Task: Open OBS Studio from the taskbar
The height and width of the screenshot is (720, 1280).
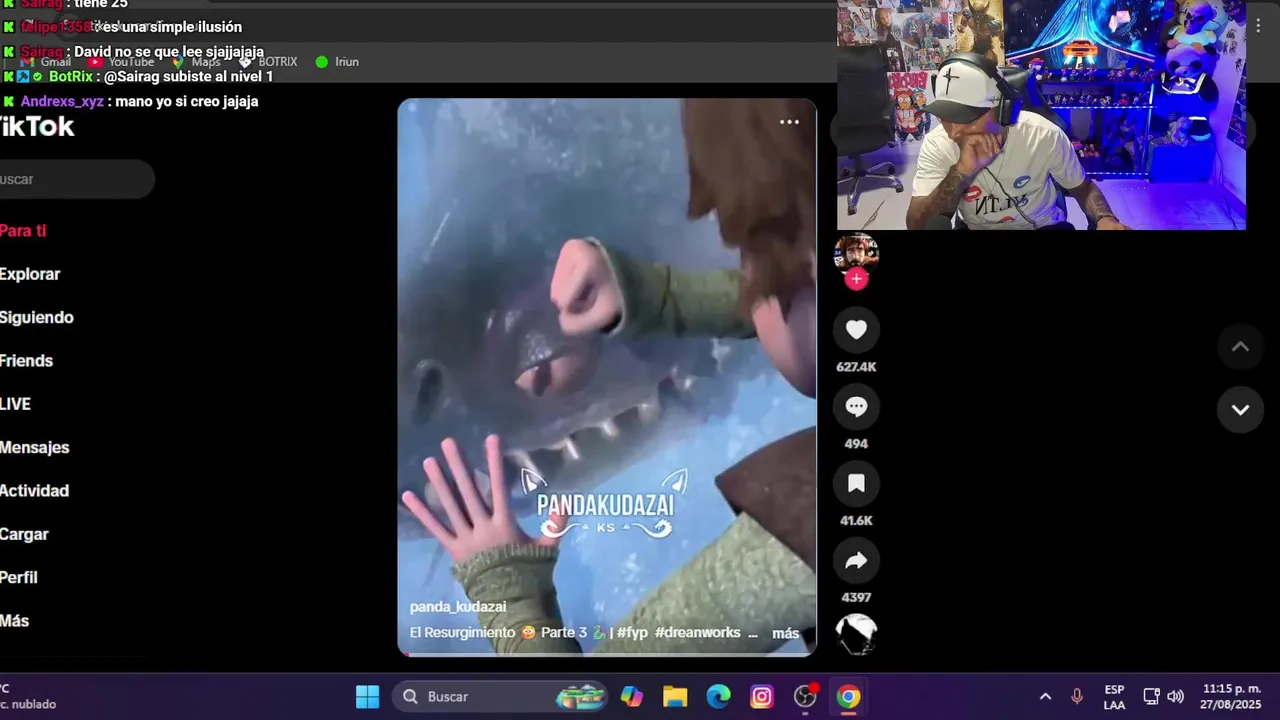Action: [x=805, y=696]
